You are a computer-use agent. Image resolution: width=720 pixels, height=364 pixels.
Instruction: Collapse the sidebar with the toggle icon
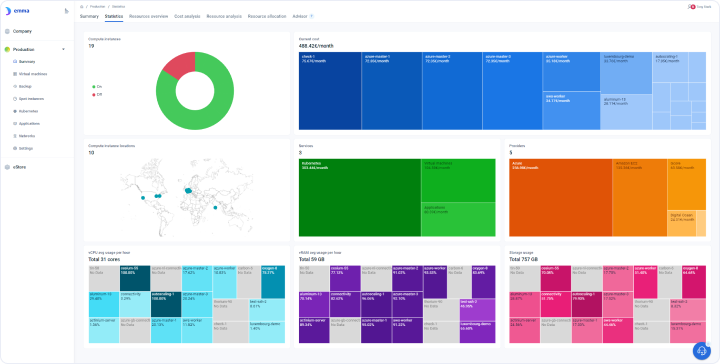[67, 11]
